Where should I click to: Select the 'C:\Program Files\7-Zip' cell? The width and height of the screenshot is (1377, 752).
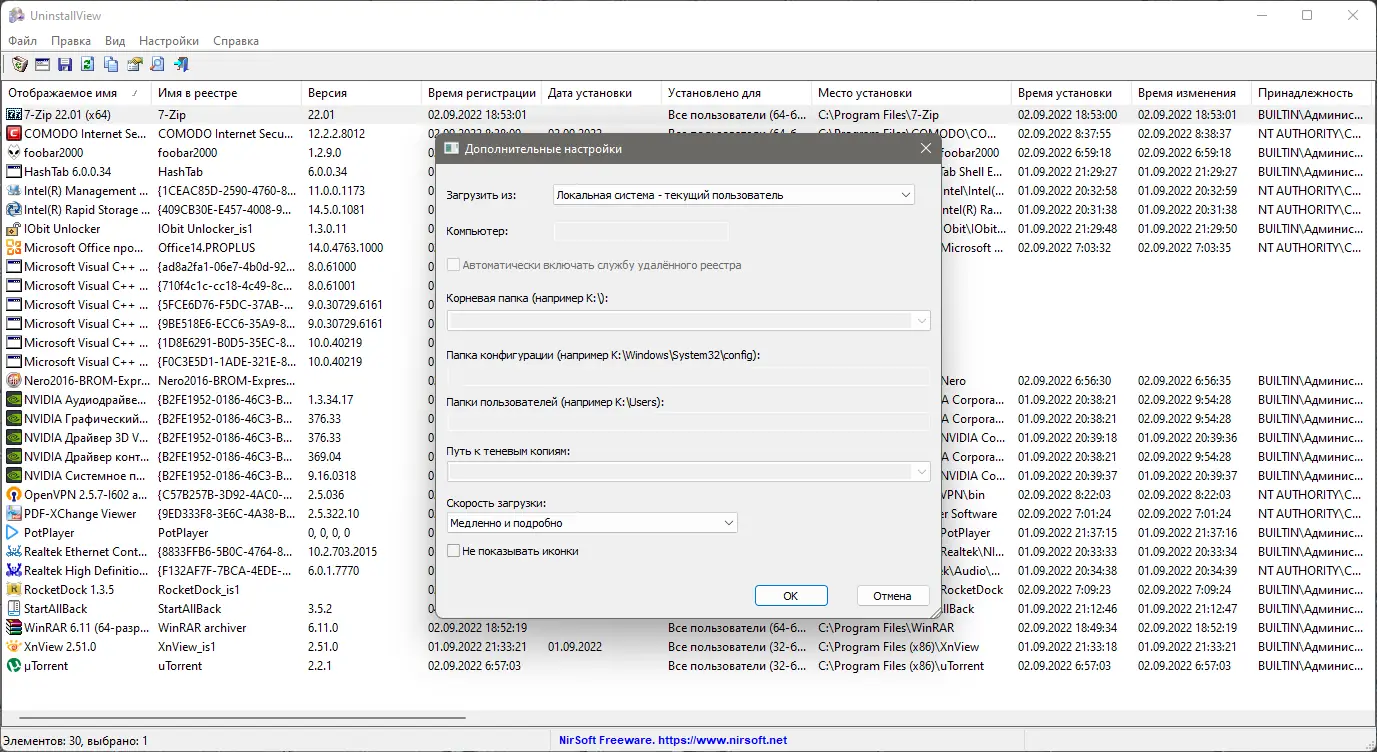[x=878, y=115]
